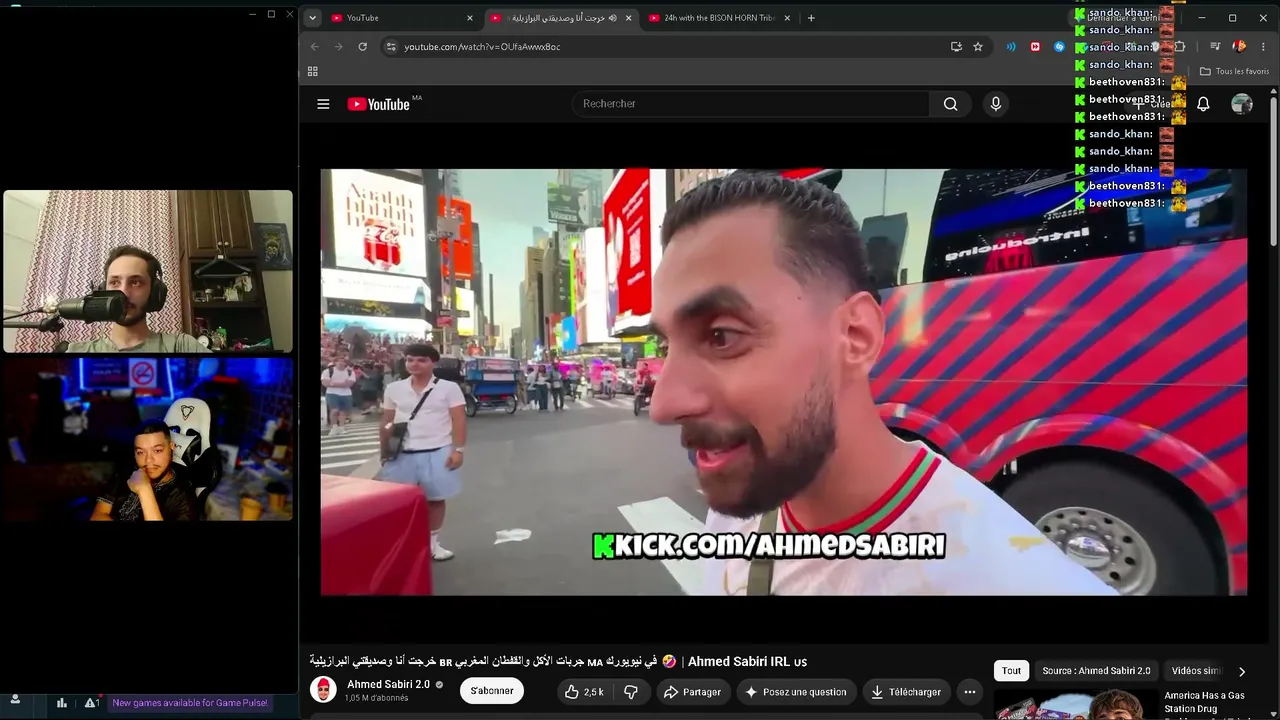Bookmark this page with the star
The width and height of the screenshot is (1280, 720).
click(x=978, y=46)
